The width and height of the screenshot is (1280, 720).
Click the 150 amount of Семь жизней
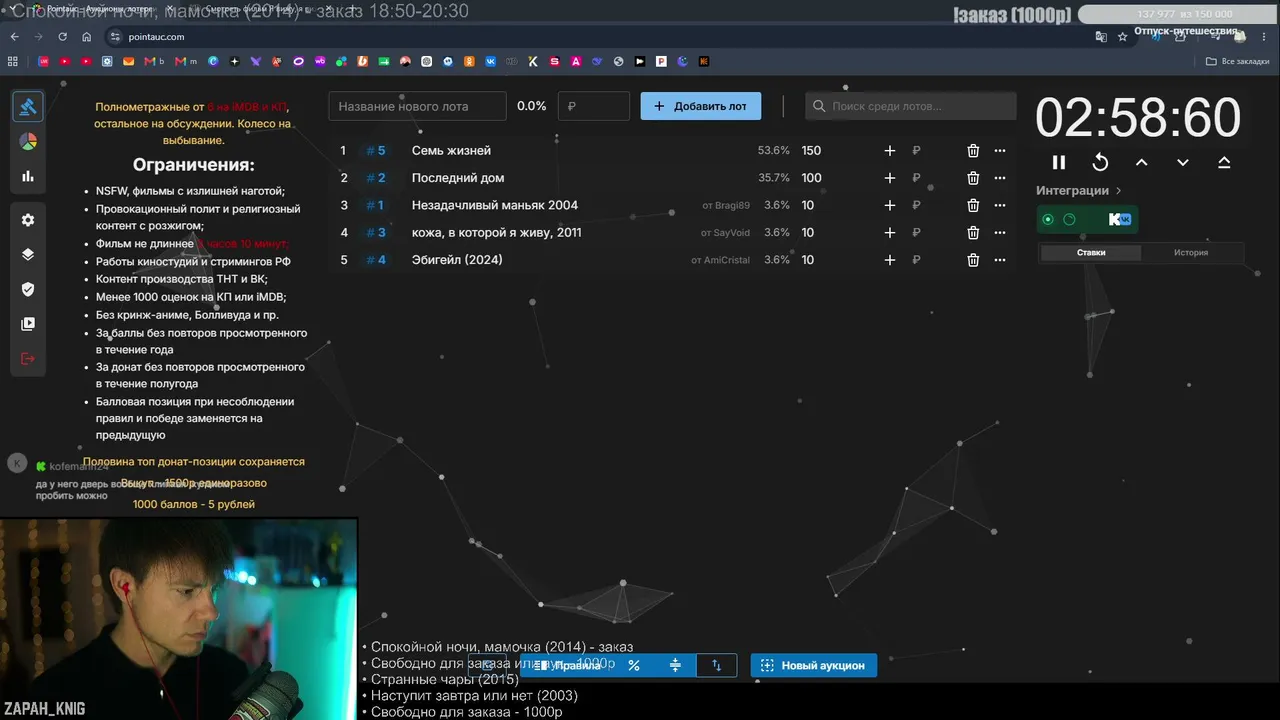811,151
